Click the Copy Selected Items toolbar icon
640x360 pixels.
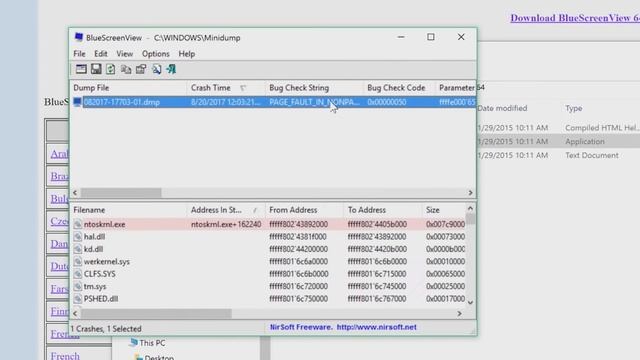[x=126, y=69]
